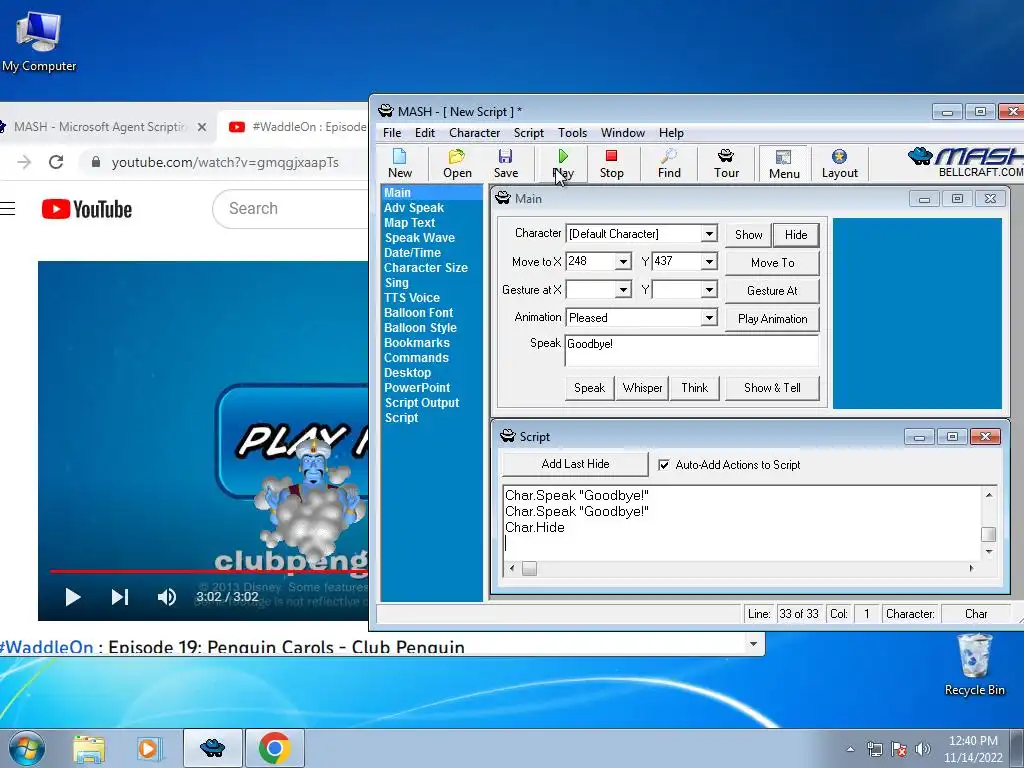
Task: Start the Tour from the toolbar
Action: coord(726,163)
